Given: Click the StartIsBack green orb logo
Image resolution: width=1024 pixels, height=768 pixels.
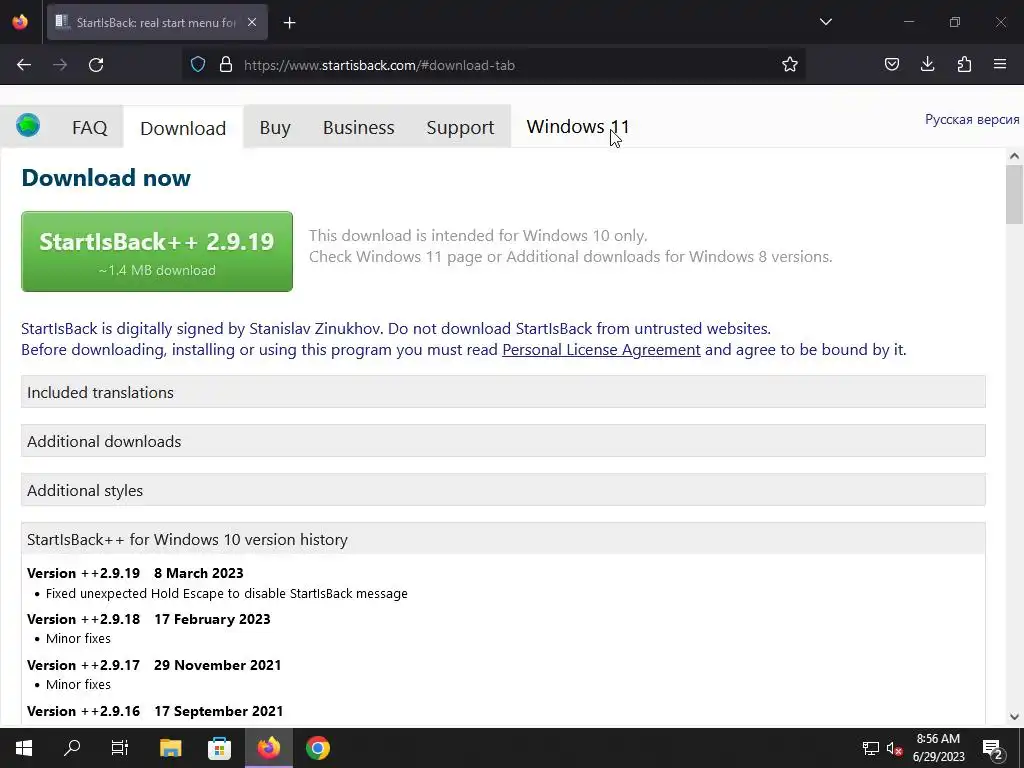Looking at the screenshot, I should 28,125.
